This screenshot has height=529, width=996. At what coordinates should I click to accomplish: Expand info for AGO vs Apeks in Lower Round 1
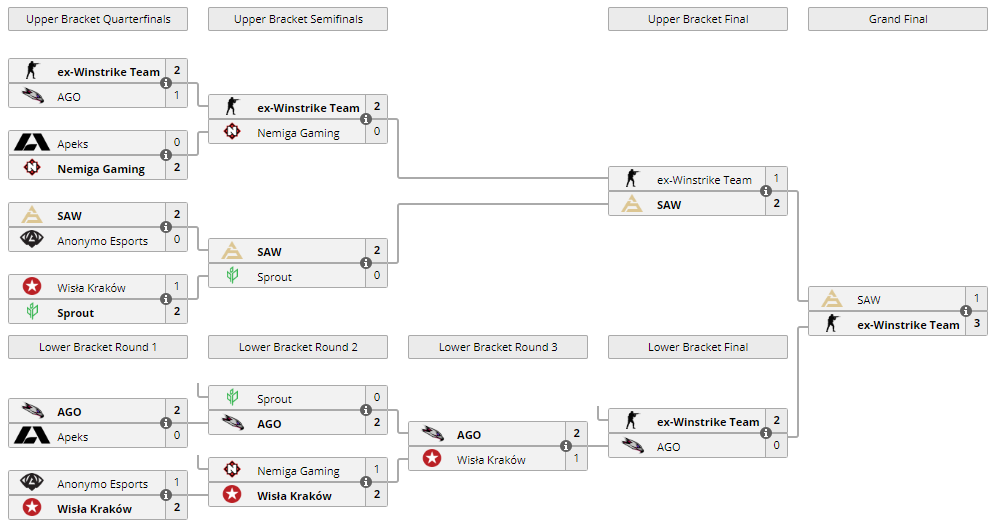pyautogui.click(x=166, y=424)
